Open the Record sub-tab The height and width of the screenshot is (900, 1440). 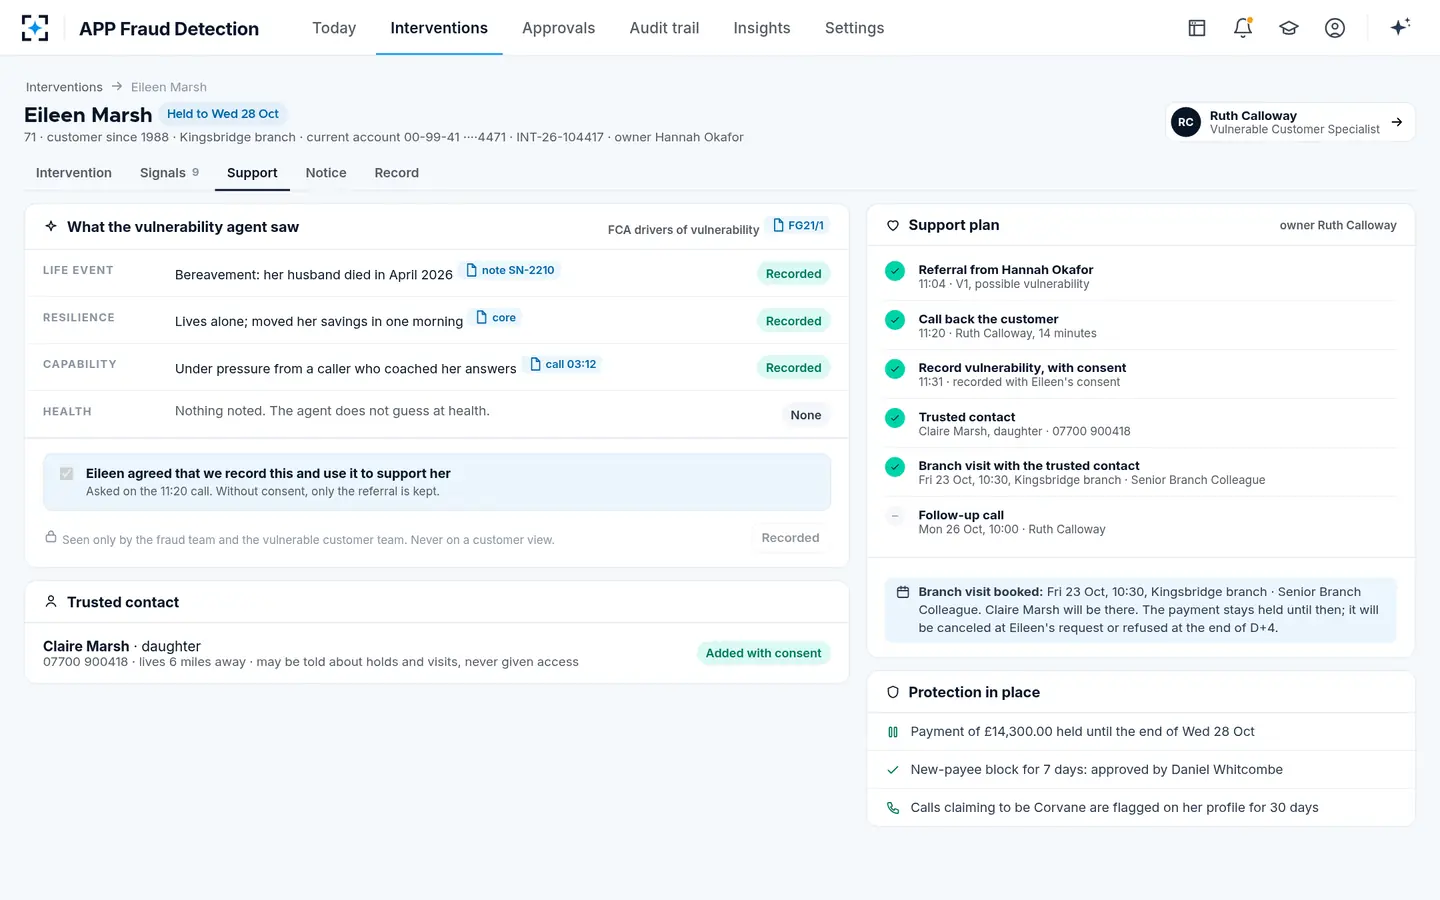[397, 173]
